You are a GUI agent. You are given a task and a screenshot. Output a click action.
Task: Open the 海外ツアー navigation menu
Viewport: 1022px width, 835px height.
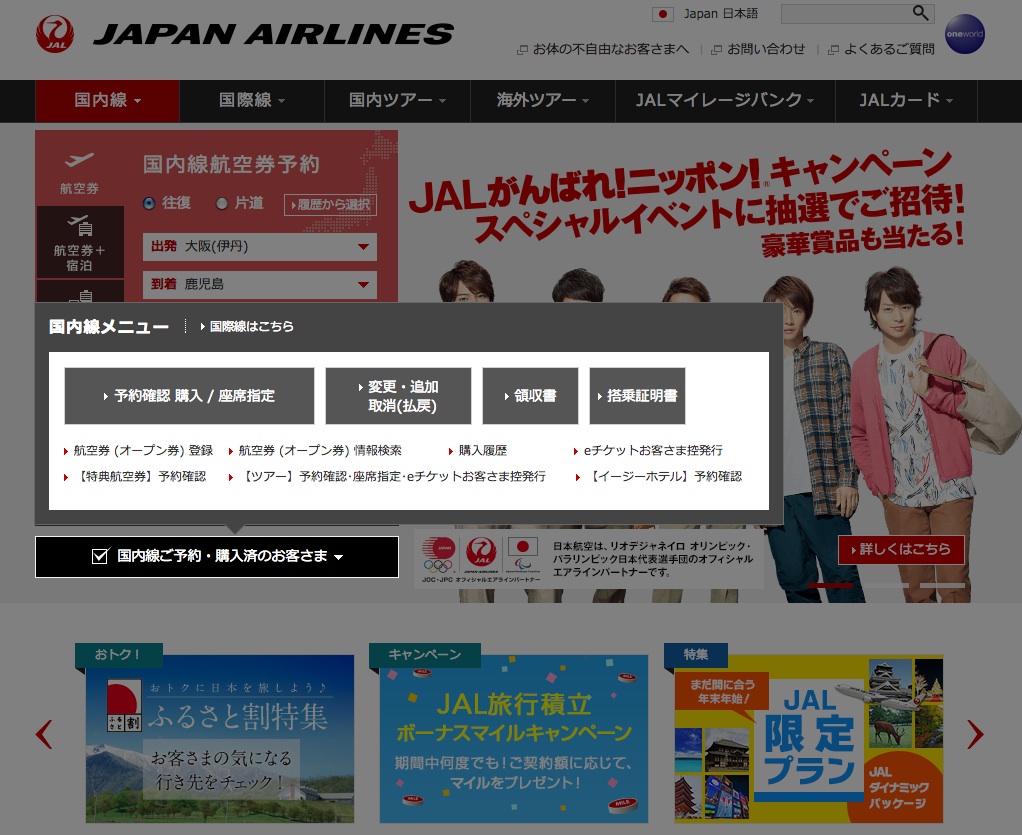tap(542, 100)
